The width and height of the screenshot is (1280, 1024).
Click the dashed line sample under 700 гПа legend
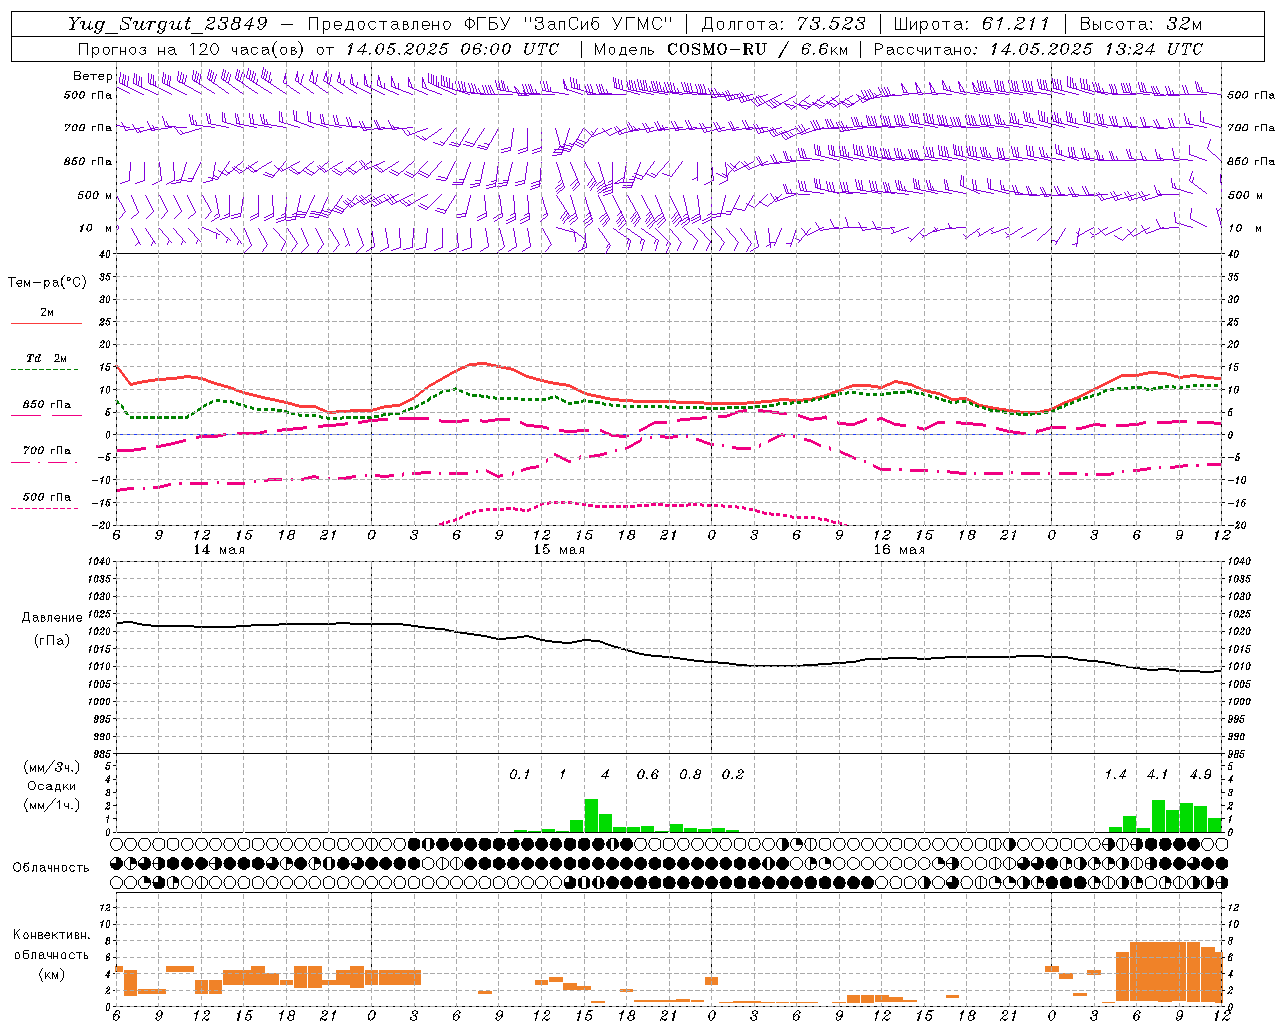tap(46, 463)
